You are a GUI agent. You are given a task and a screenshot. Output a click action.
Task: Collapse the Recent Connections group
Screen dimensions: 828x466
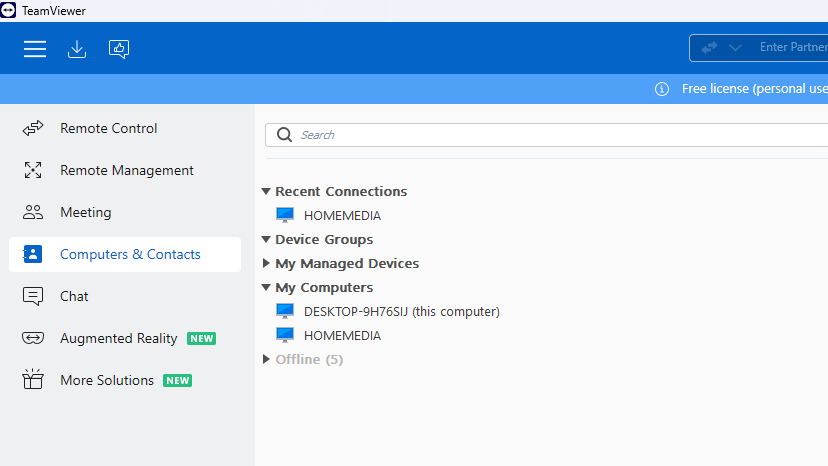(266, 191)
